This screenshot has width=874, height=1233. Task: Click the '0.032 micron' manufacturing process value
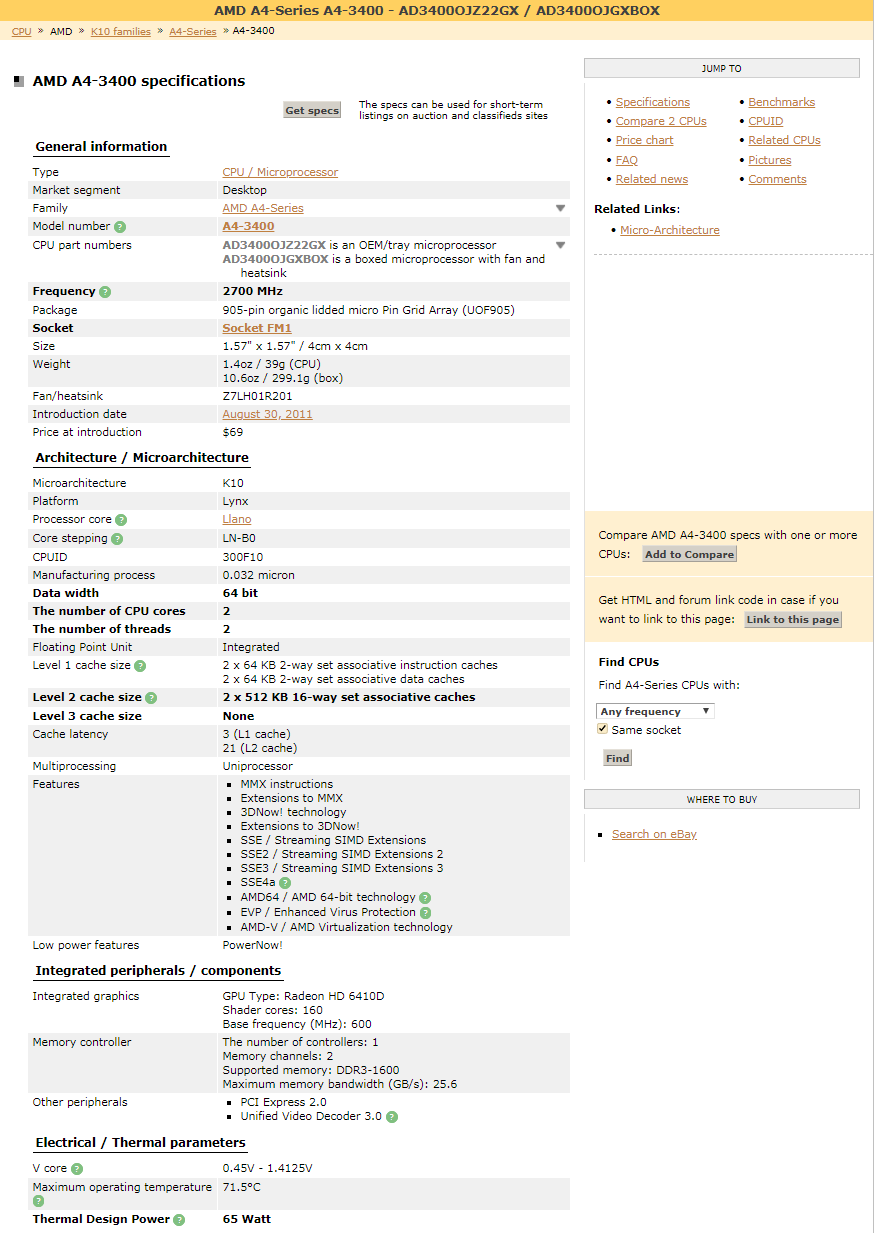(x=258, y=575)
